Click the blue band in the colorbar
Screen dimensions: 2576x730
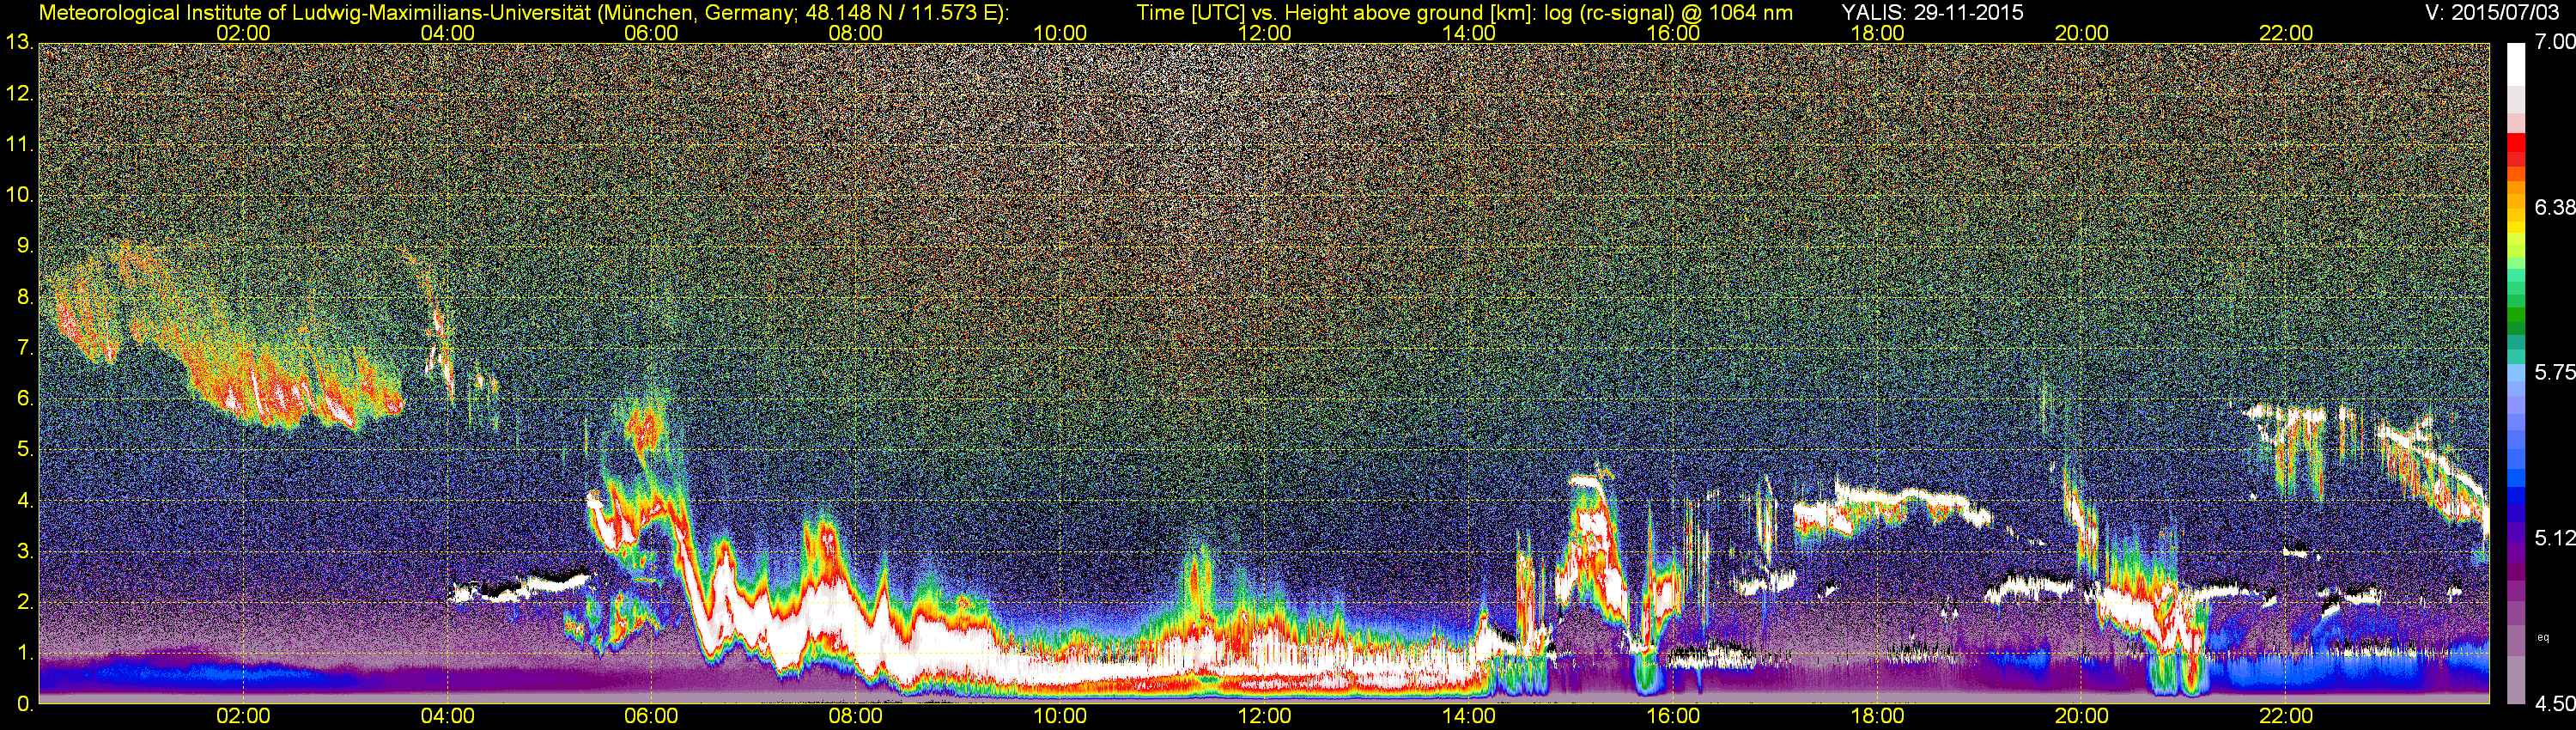click(2516, 497)
